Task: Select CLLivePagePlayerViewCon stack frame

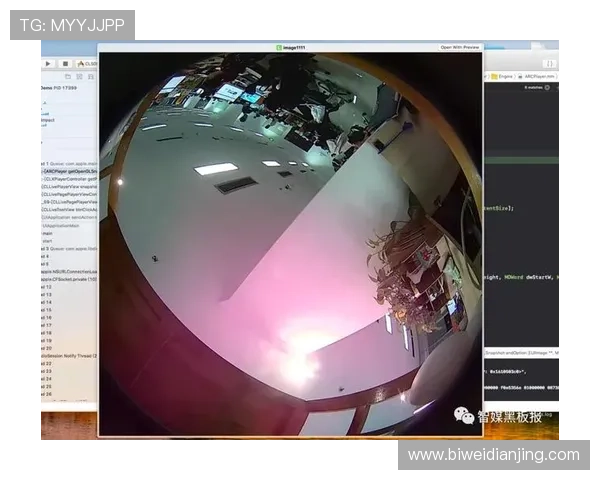Action: point(70,194)
